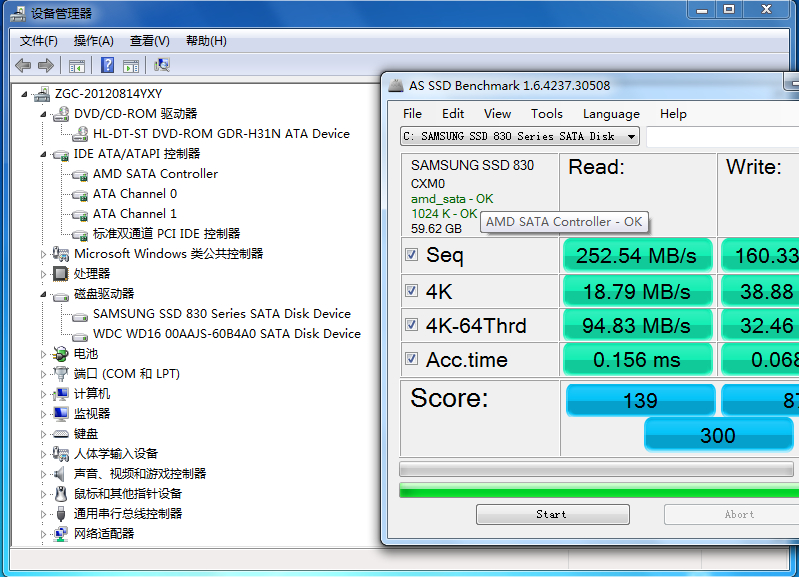Click the ATA Channel 0 device icon

pyautogui.click(x=80, y=195)
